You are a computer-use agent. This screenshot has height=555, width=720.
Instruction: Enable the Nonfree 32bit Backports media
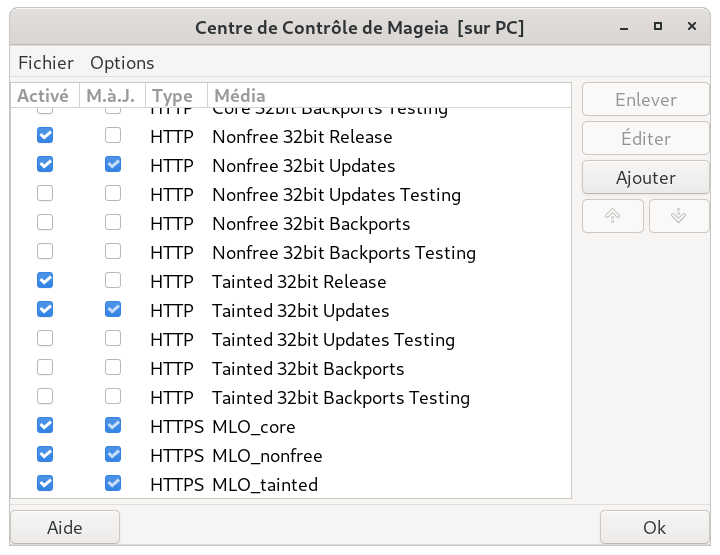pyautogui.click(x=45, y=222)
